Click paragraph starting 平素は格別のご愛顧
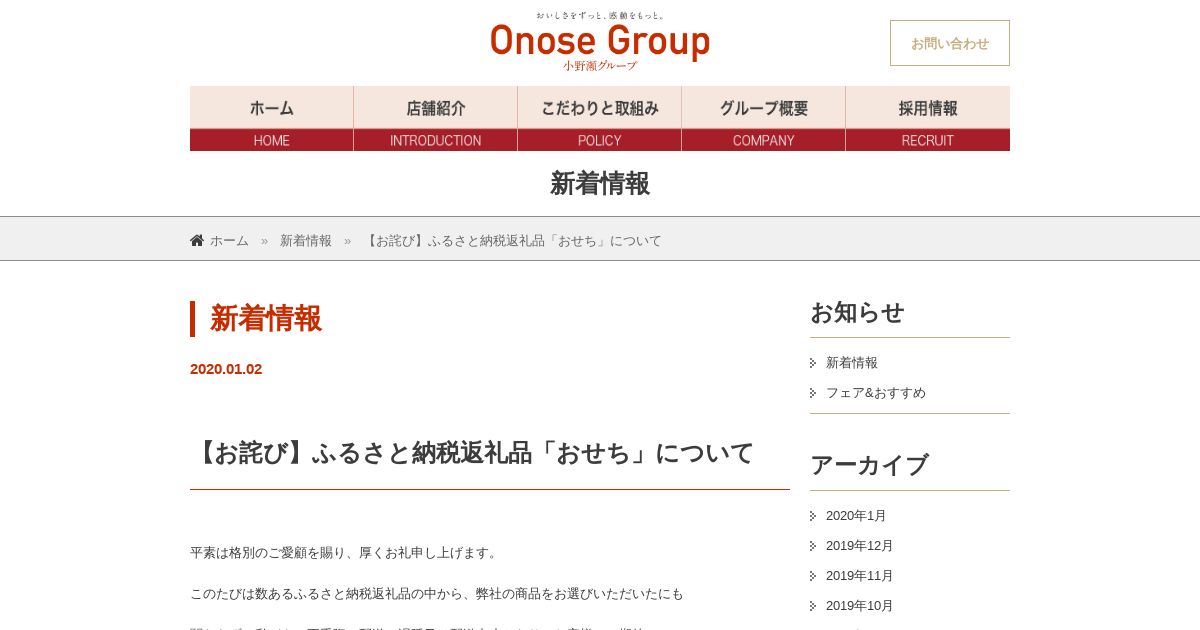This screenshot has width=1200, height=630. pos(345,553)
